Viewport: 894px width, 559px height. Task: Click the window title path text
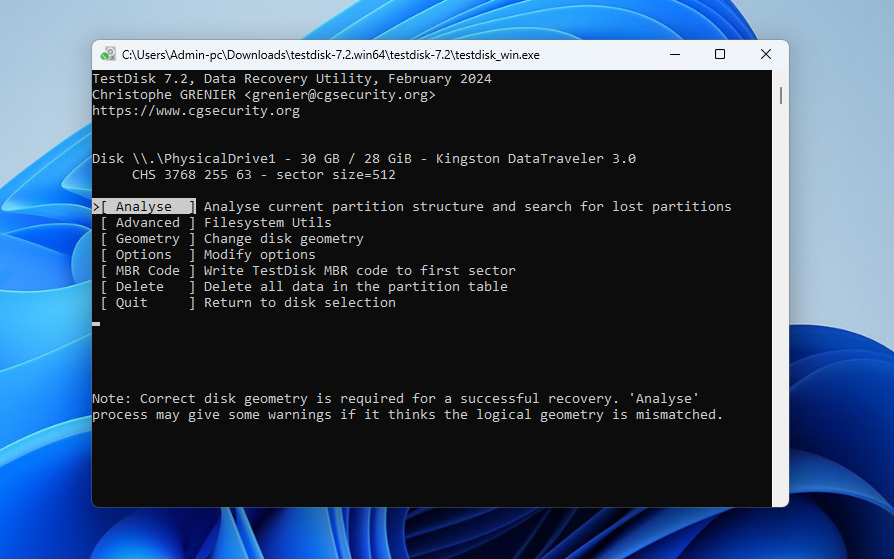click(x=331, y=55)
